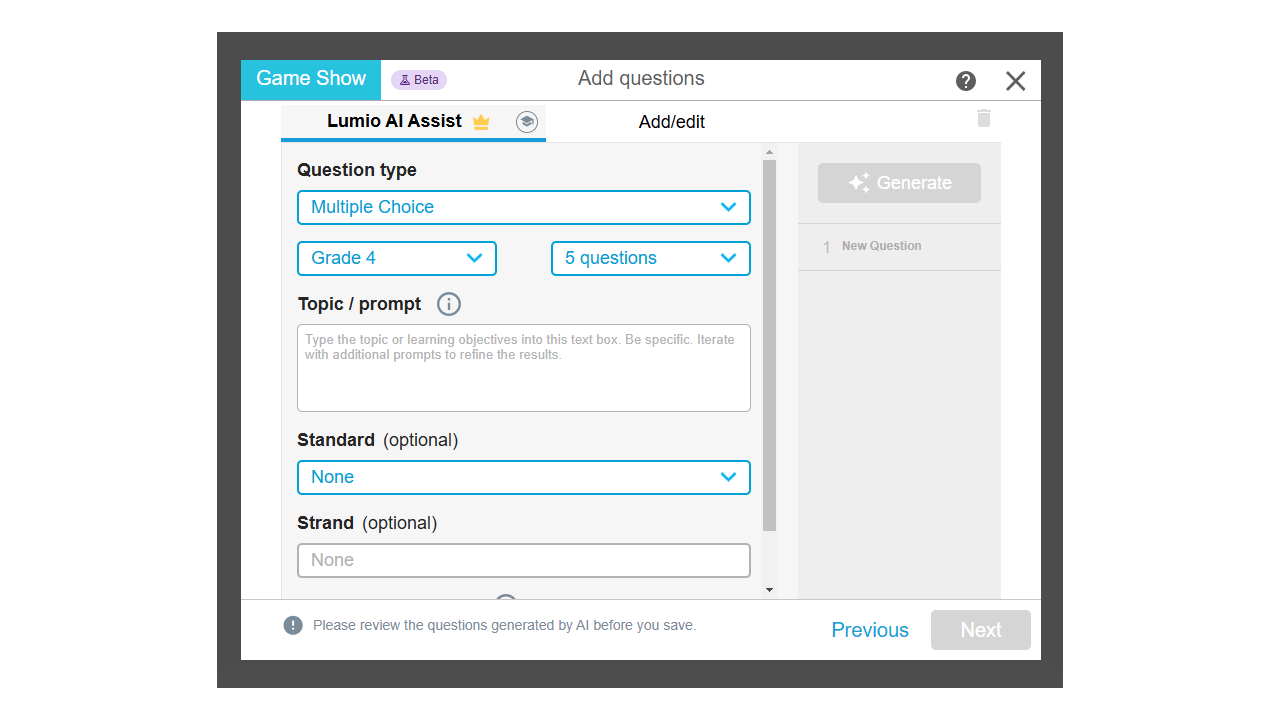Click the Previous link
This screenshot has height=720, width=1280.
coord(870,630)
